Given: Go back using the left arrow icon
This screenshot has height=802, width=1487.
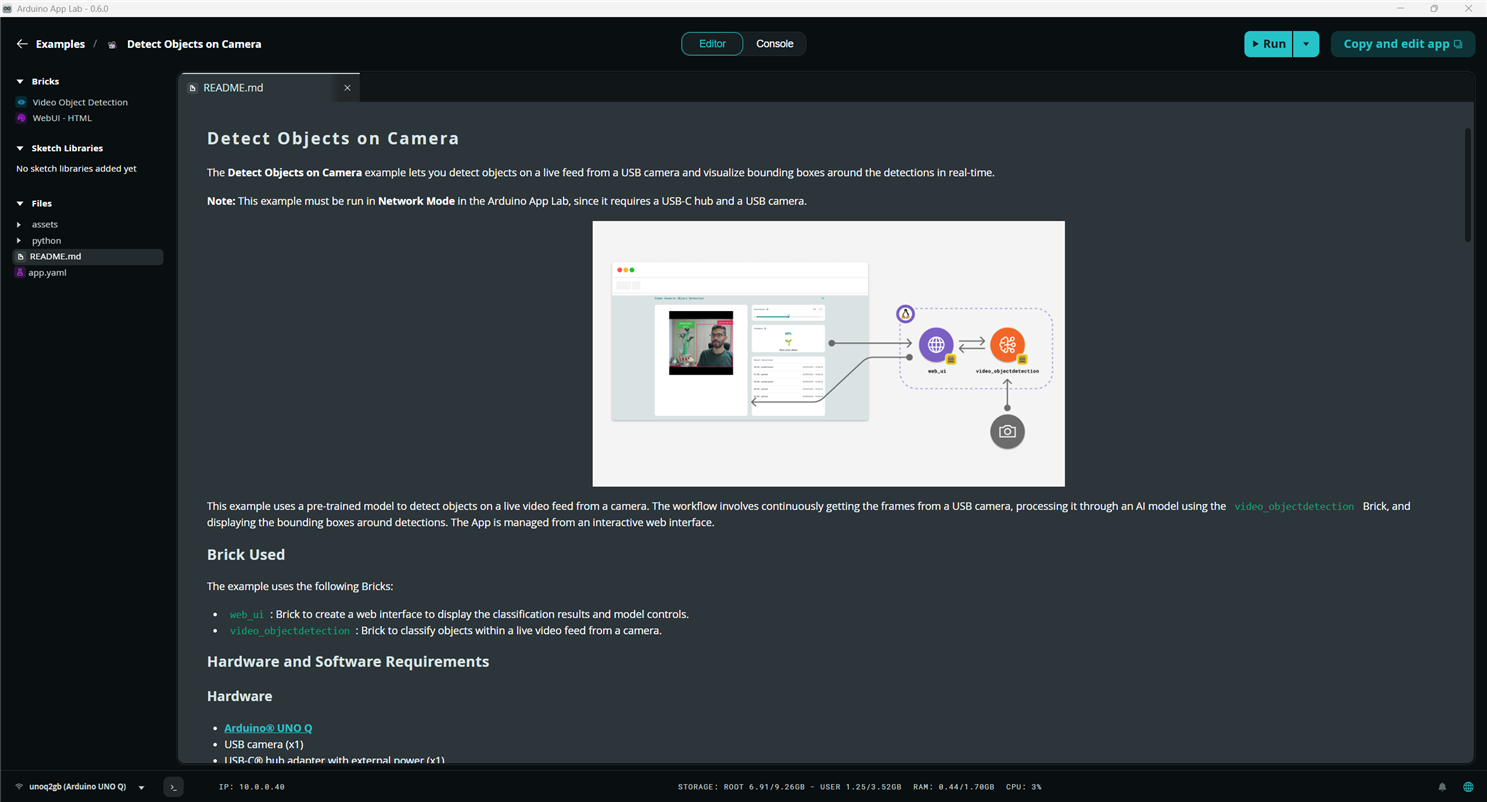Looking at the screenshot, I should [22, 44].
